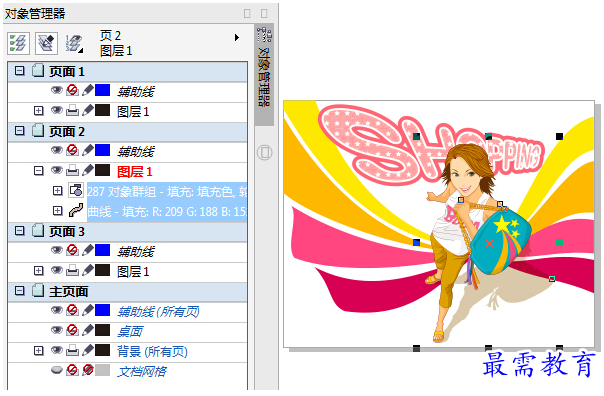This screenshot has width=604, height=396.
Task: Expand 图层 1 under 页面 1
Action: tap(39, 111)
